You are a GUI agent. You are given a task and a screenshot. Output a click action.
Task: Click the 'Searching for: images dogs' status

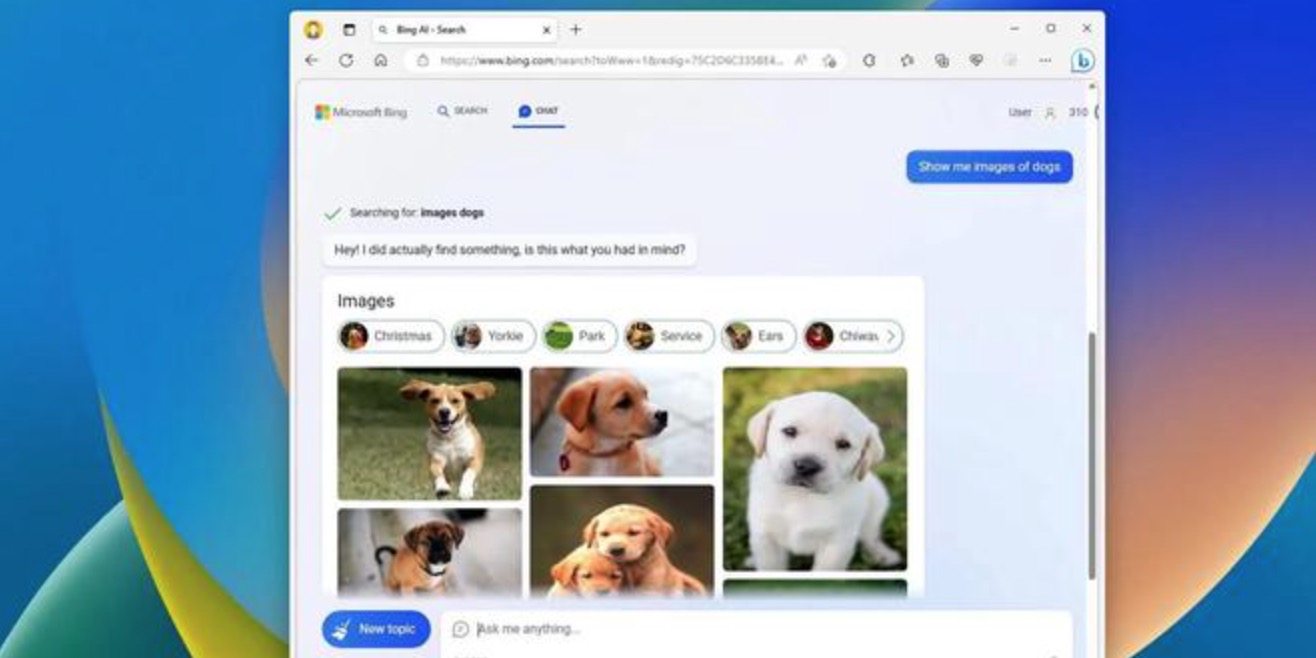[x=416, y=213]
